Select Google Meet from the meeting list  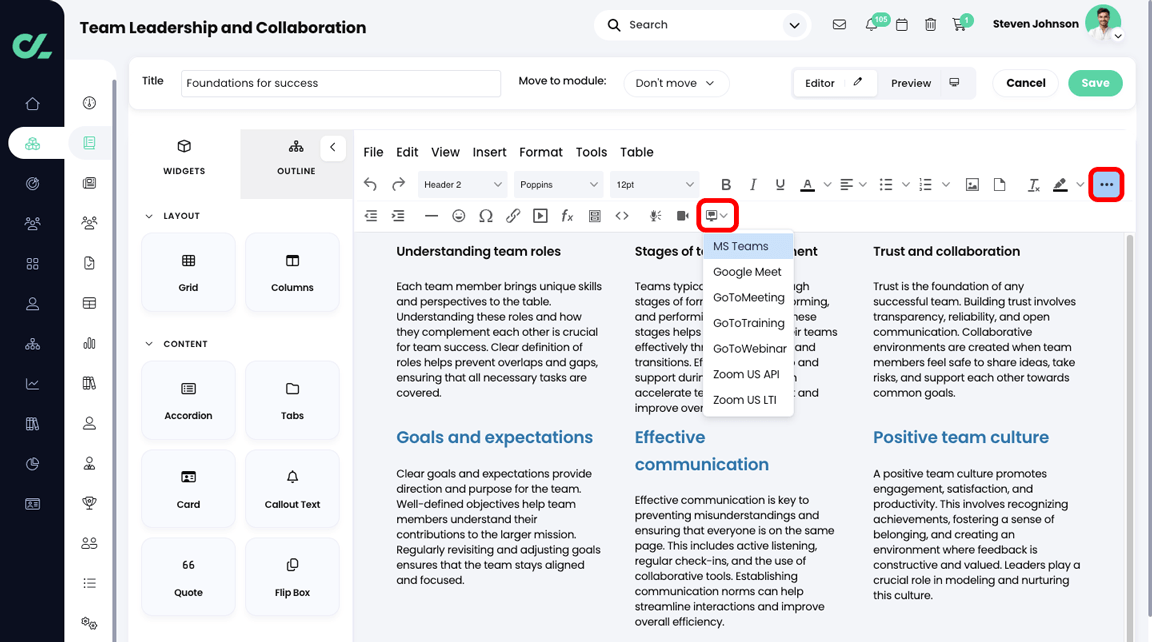pyautogui.click(x=748, y=272)
